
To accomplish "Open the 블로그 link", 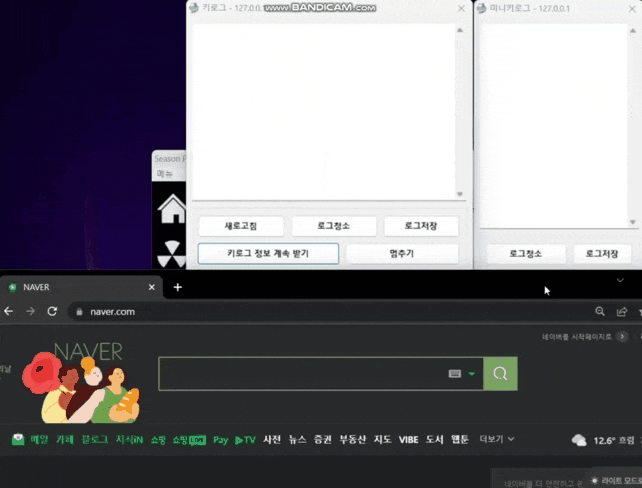I will (95, 440).
